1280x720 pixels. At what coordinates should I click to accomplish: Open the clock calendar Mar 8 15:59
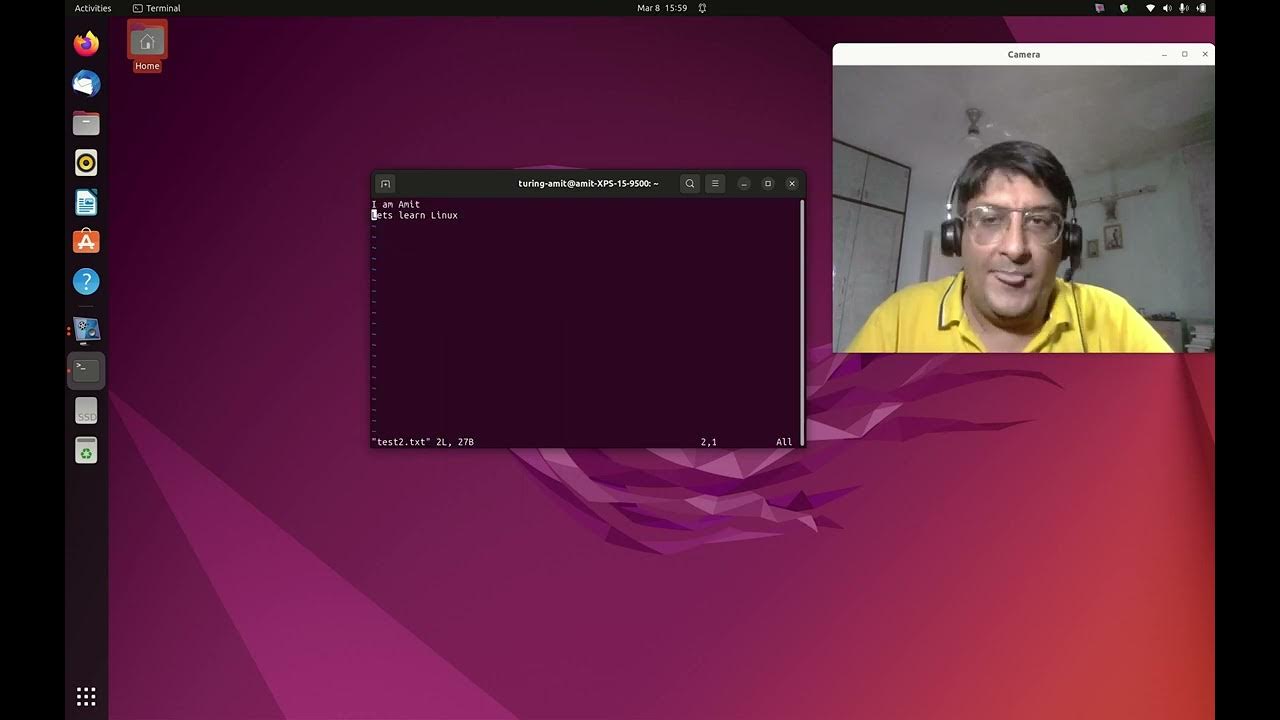coord(662,8)
